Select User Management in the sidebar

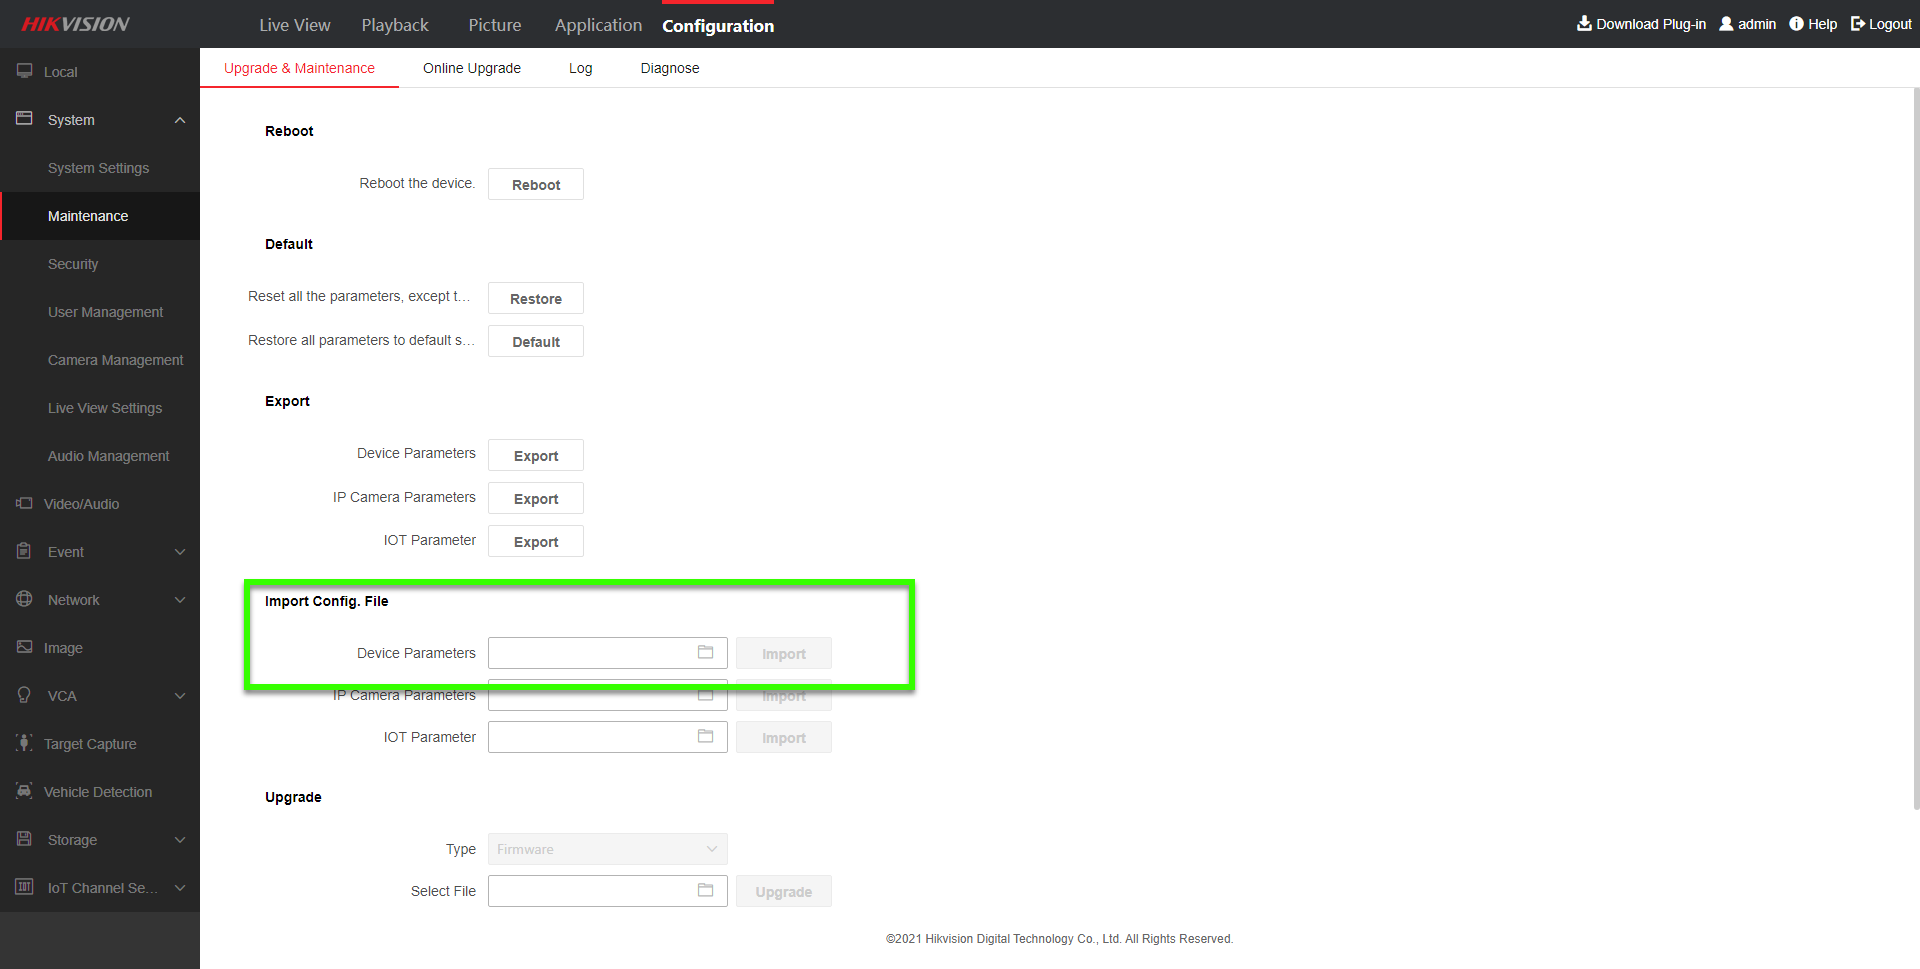tap(105, 312)
